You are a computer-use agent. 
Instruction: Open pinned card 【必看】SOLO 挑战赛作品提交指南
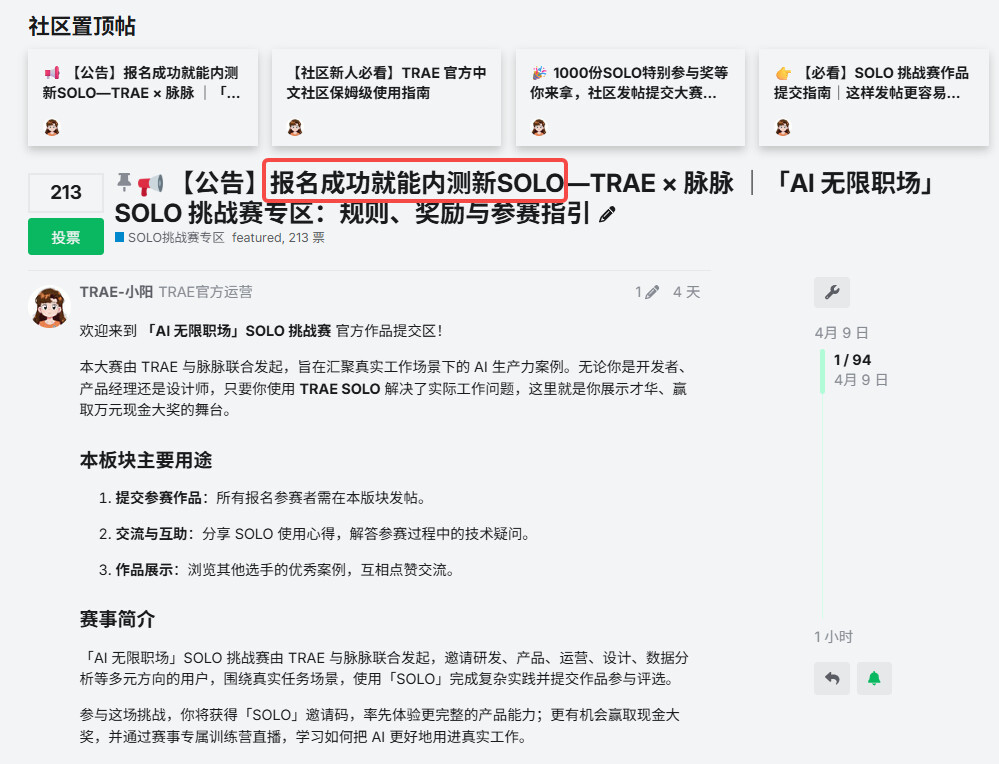coord(870,83)
